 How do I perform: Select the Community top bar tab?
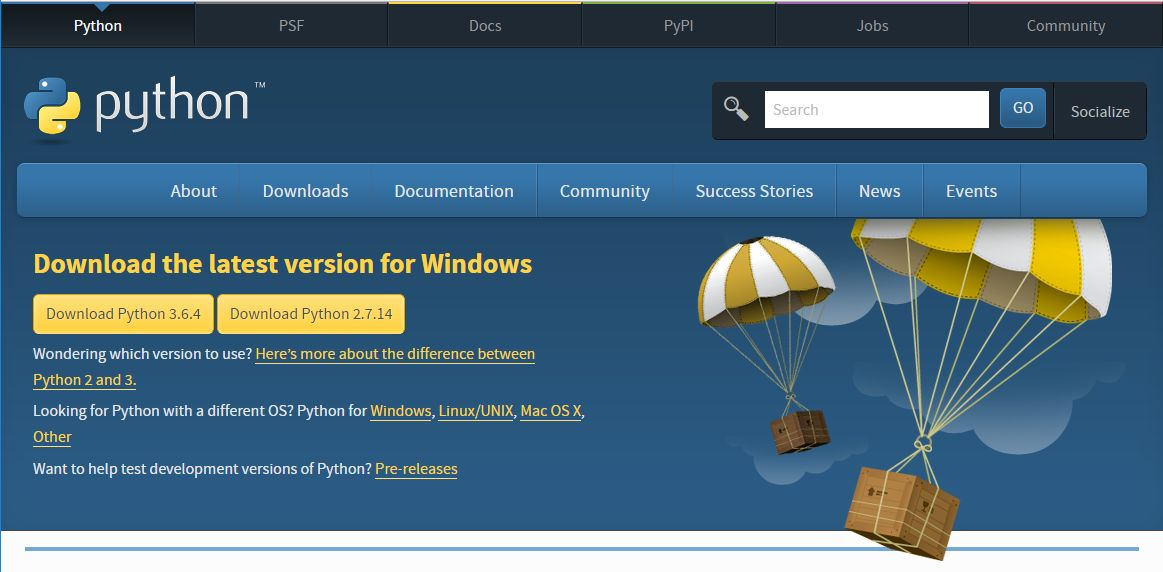[1066, 26]
